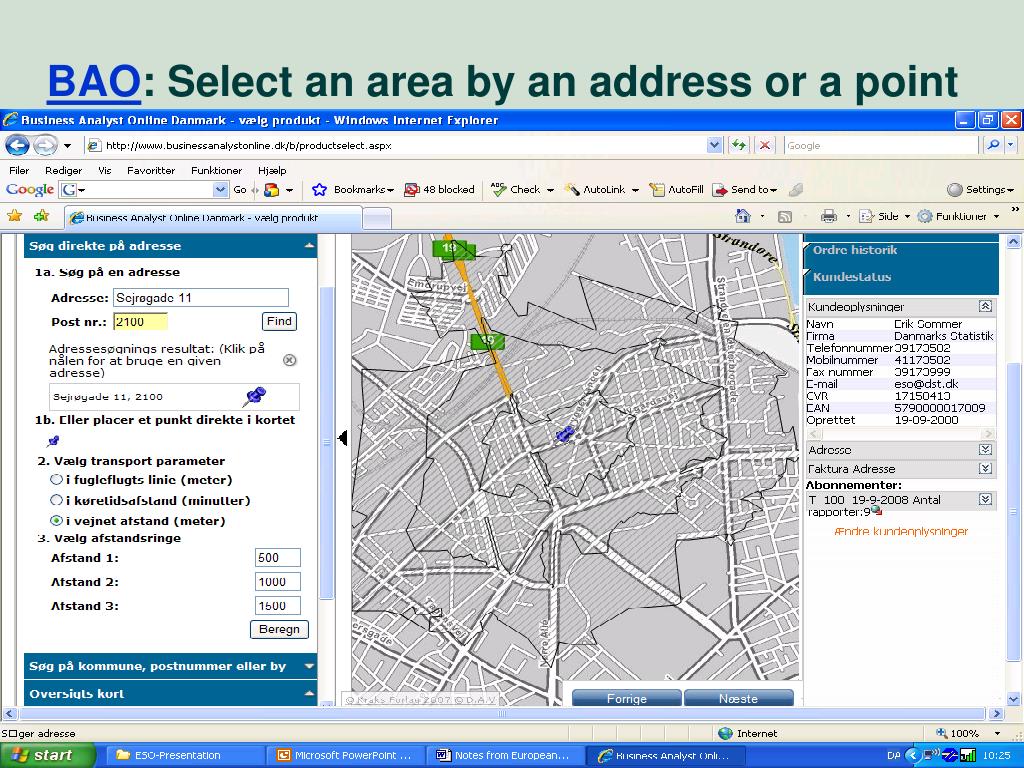Click the Home icon in command bar

[743, 216]
